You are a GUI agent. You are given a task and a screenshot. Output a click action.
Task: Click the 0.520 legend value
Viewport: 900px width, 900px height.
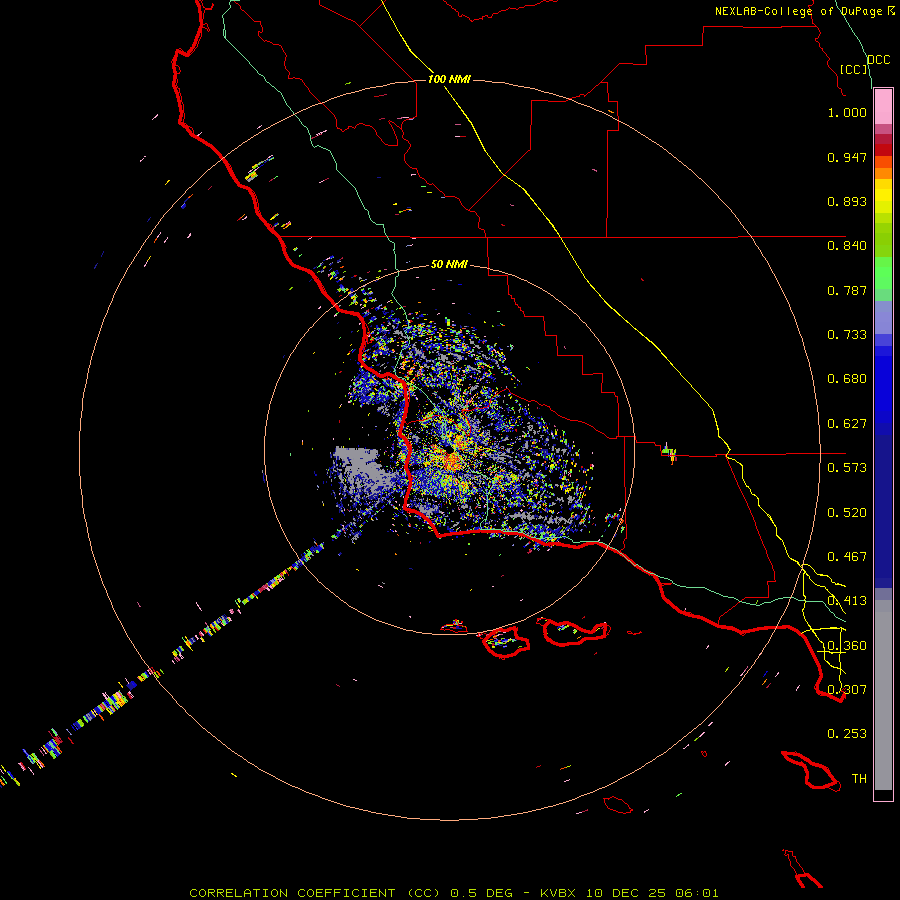(x=847, y=513)
